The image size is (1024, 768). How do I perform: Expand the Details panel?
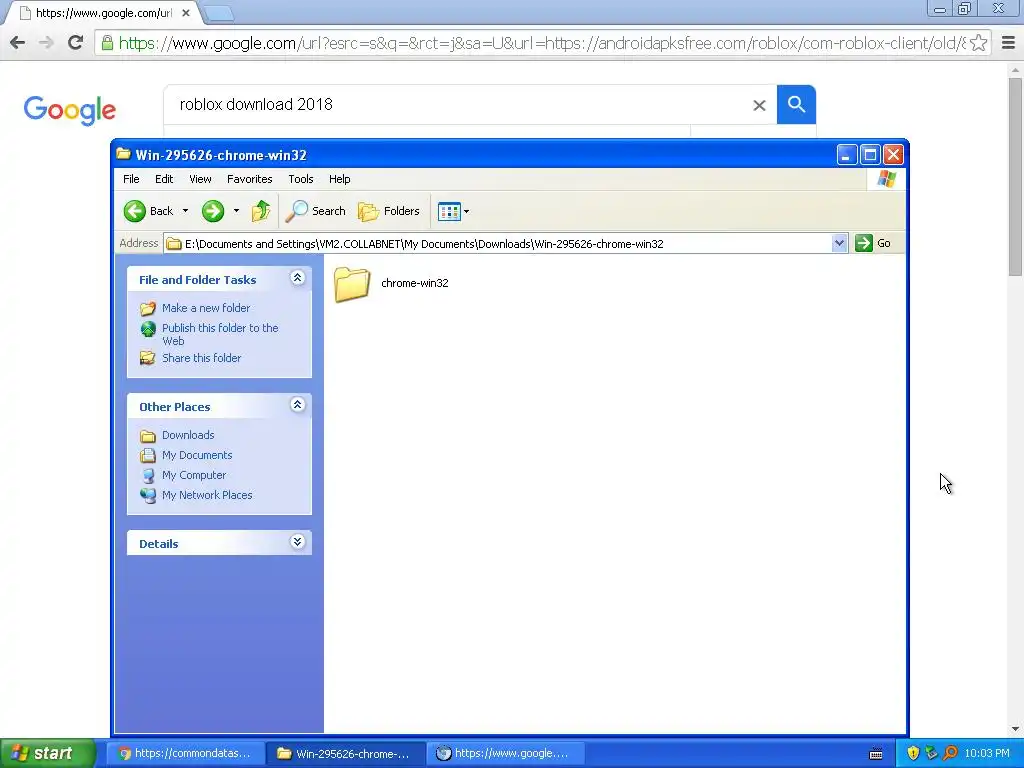[297, 542]
